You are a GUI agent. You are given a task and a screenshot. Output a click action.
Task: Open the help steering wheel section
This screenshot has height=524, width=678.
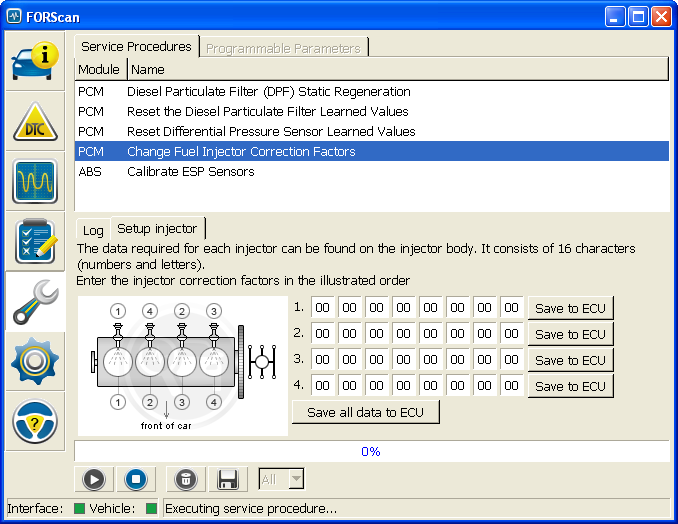pos(35,423)
